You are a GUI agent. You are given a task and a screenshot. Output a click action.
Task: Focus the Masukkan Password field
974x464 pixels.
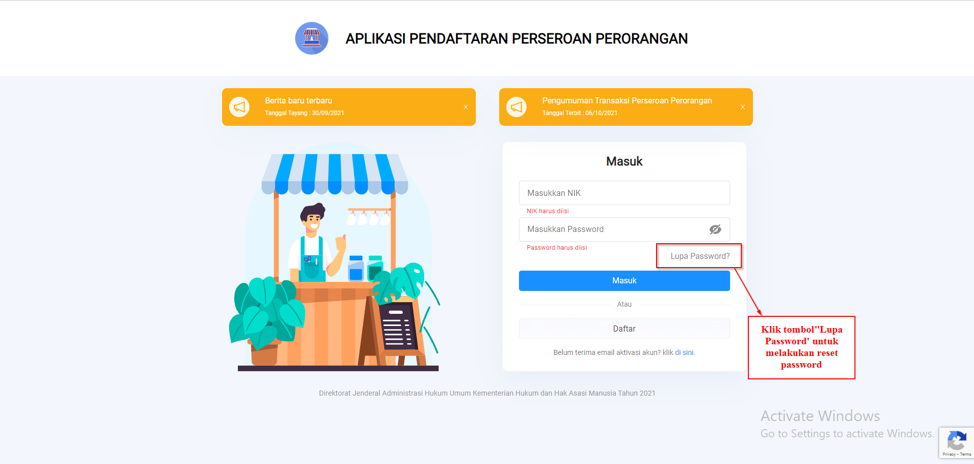click(624, 229)
